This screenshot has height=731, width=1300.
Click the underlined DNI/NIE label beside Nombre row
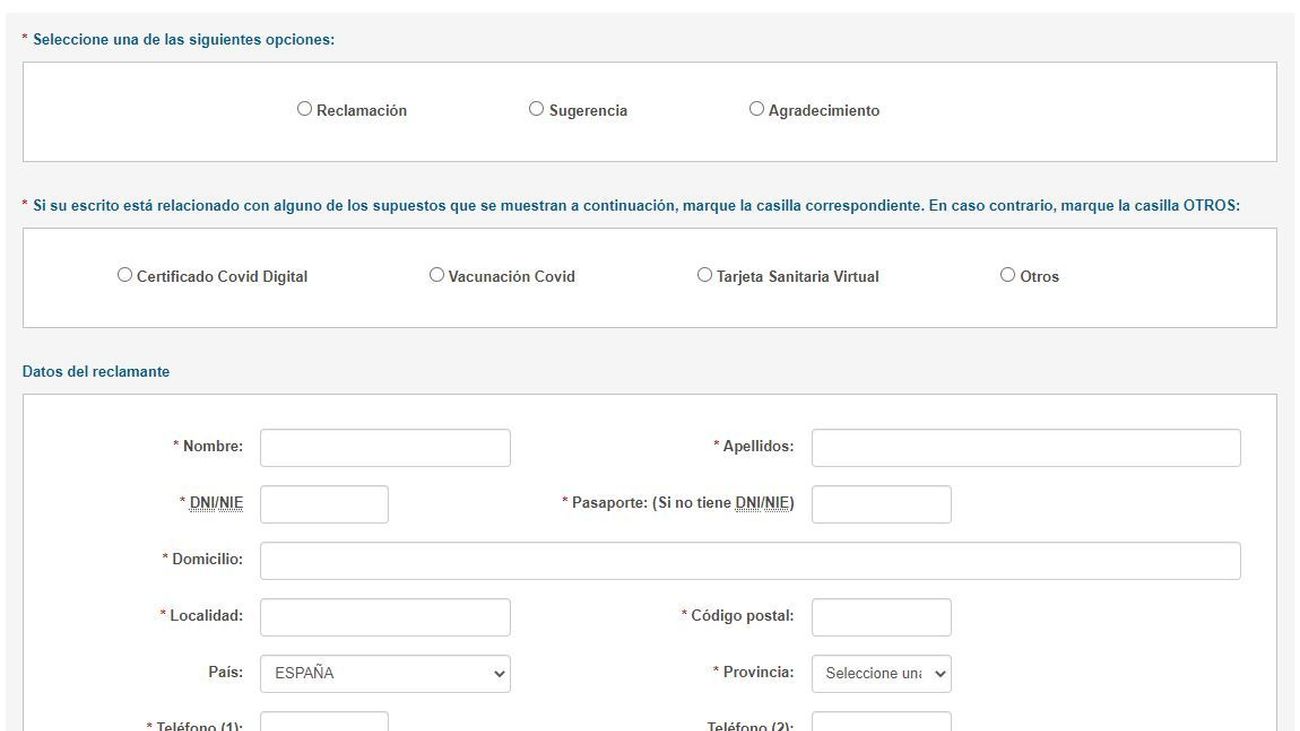point(216,503)
